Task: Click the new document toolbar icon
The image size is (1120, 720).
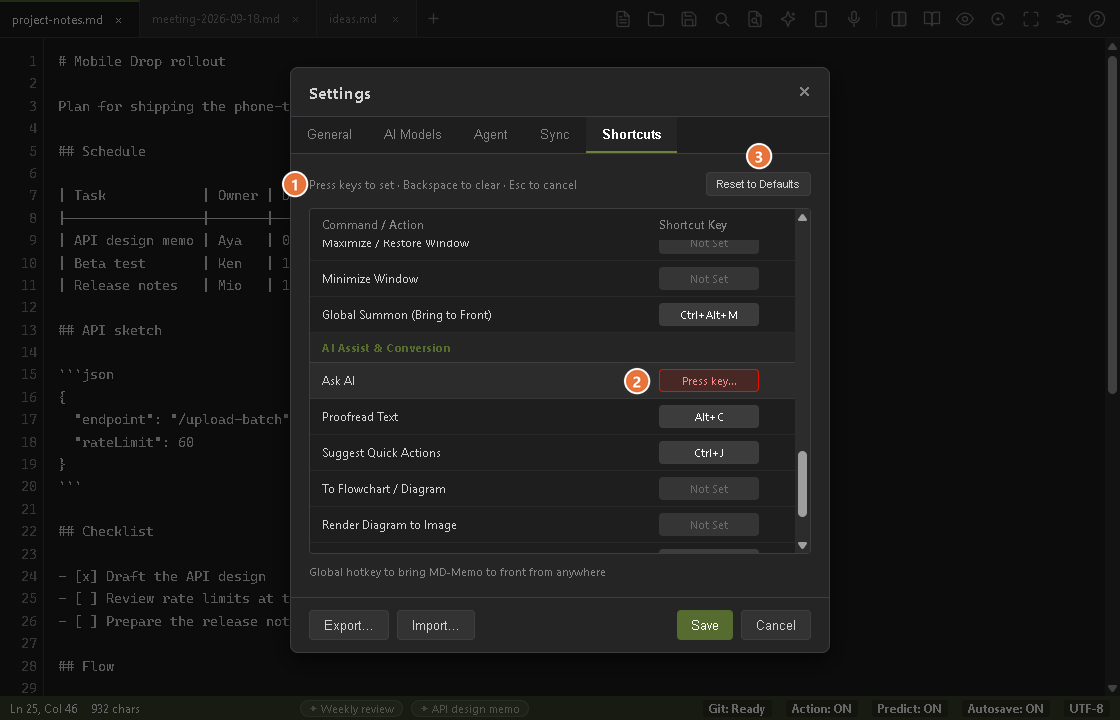Action: pyautogui.click(x=623, y=19)
